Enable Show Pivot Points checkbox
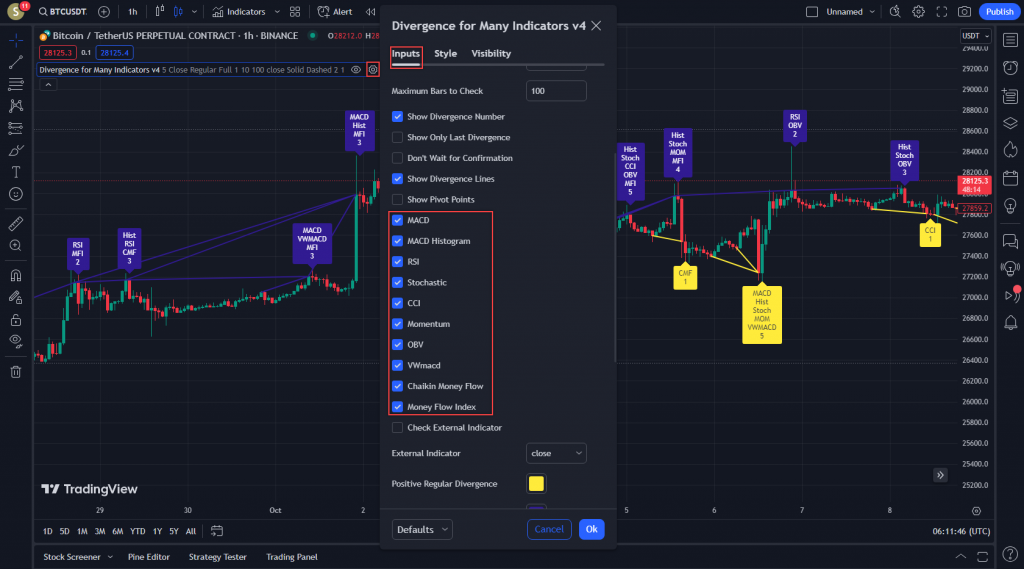The height and width of the screenshot is (569, 1024). click(x=397, y=199)
